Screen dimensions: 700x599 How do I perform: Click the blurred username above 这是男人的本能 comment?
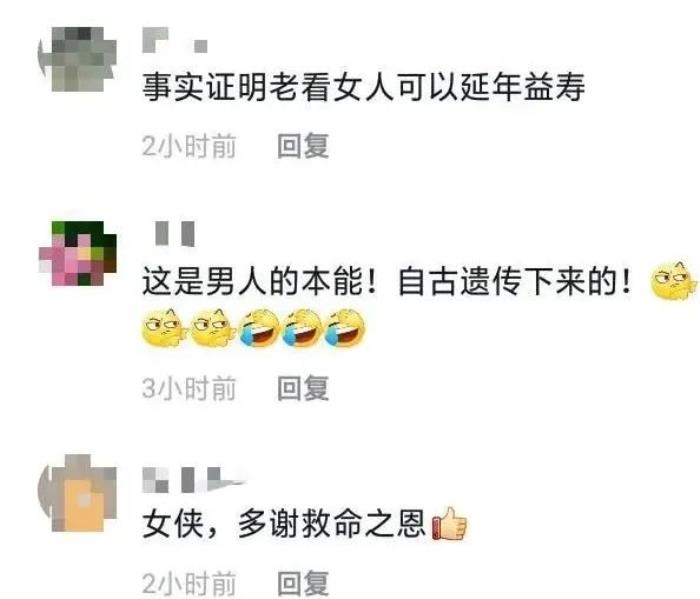point(175,233)
